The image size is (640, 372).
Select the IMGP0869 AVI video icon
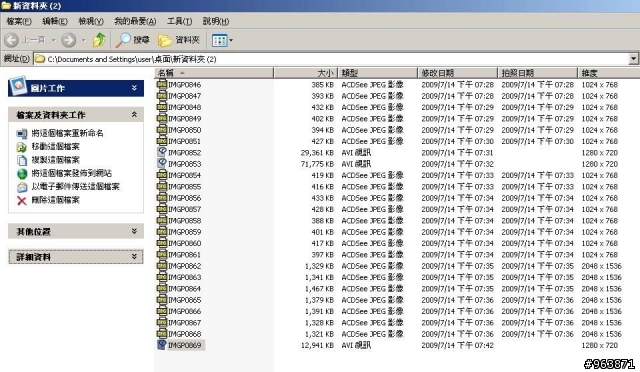tap(162, 345)
